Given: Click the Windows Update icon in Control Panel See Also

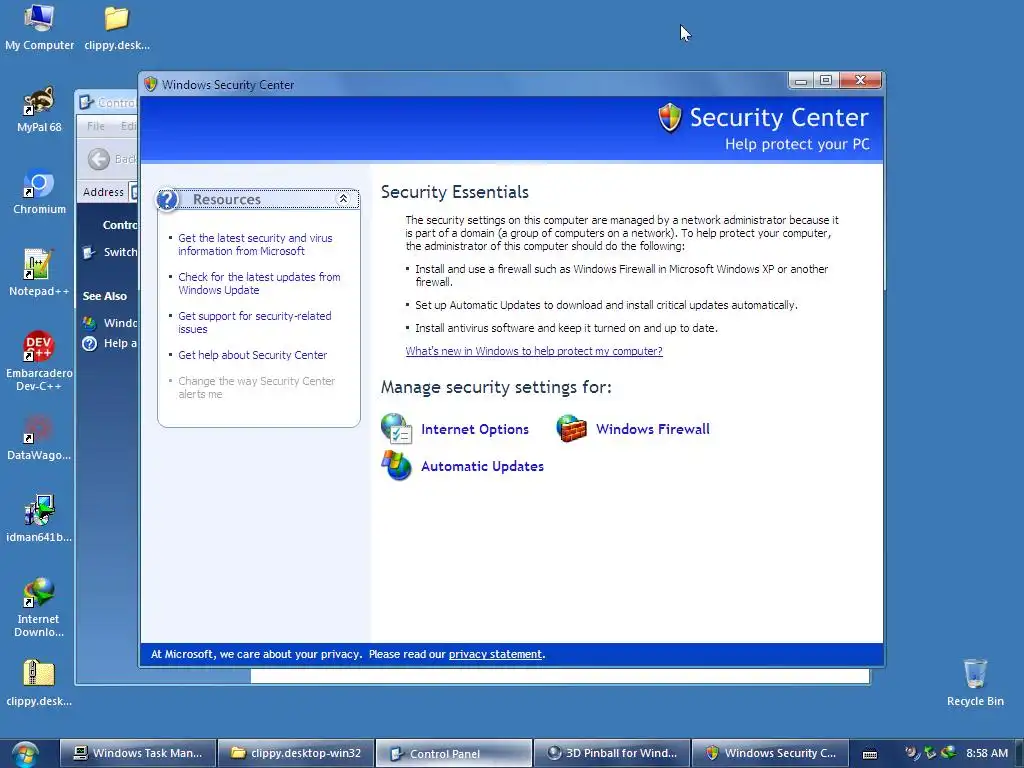Looking at the screenshot, I should point(89,323).
